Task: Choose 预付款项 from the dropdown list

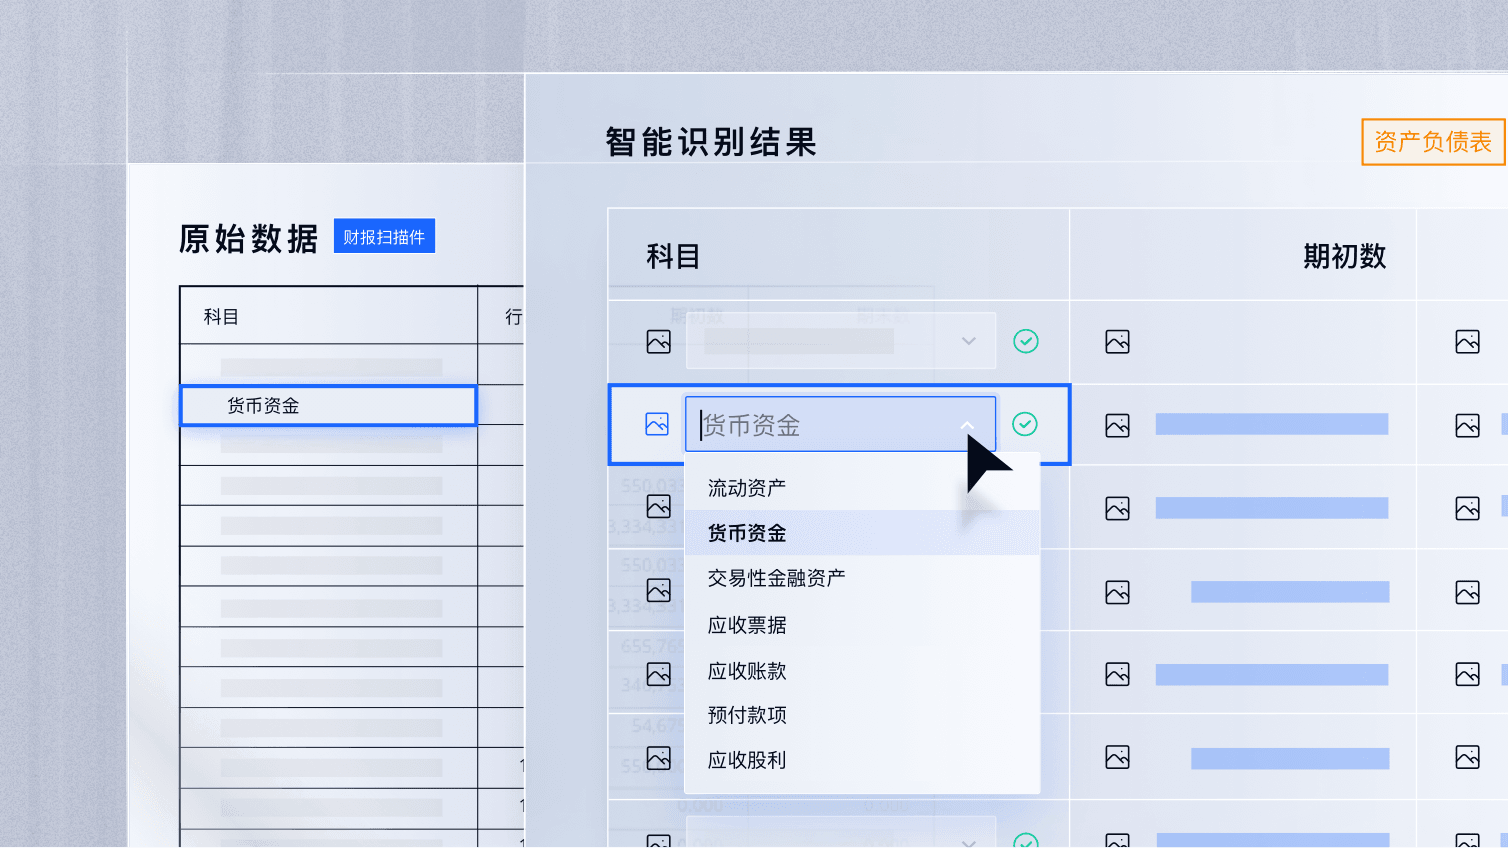Action: [x=747, y=715]
